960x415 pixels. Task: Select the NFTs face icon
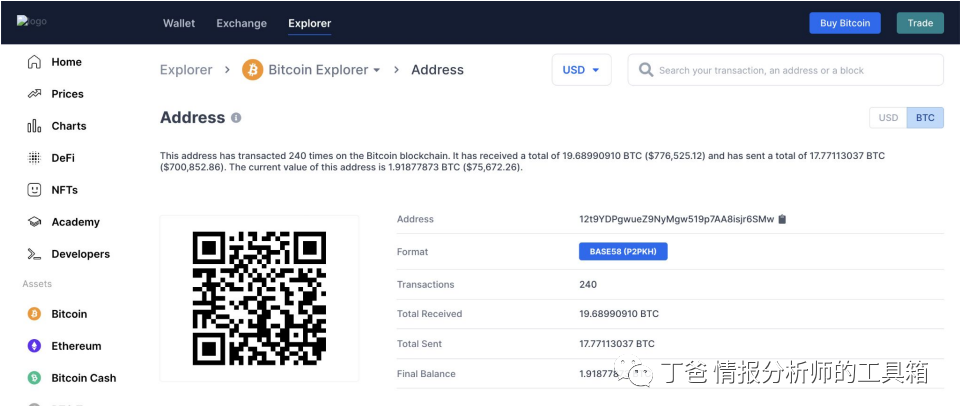point(34,190)
